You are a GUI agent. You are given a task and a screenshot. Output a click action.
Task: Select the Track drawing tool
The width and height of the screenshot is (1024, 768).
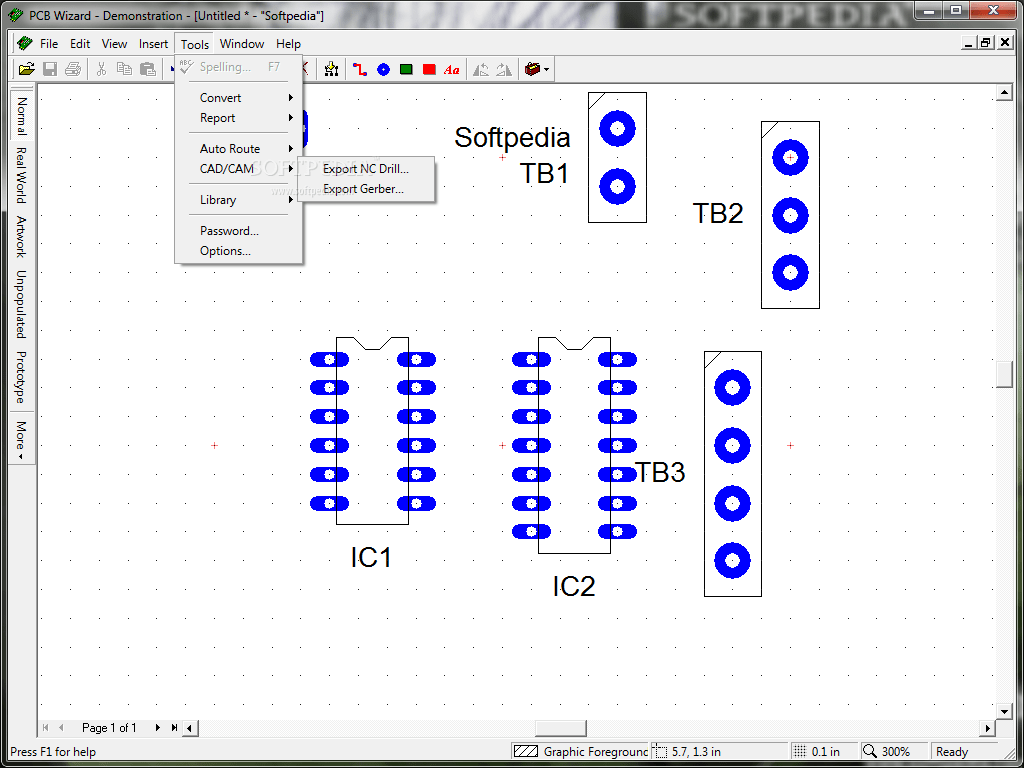360,69
